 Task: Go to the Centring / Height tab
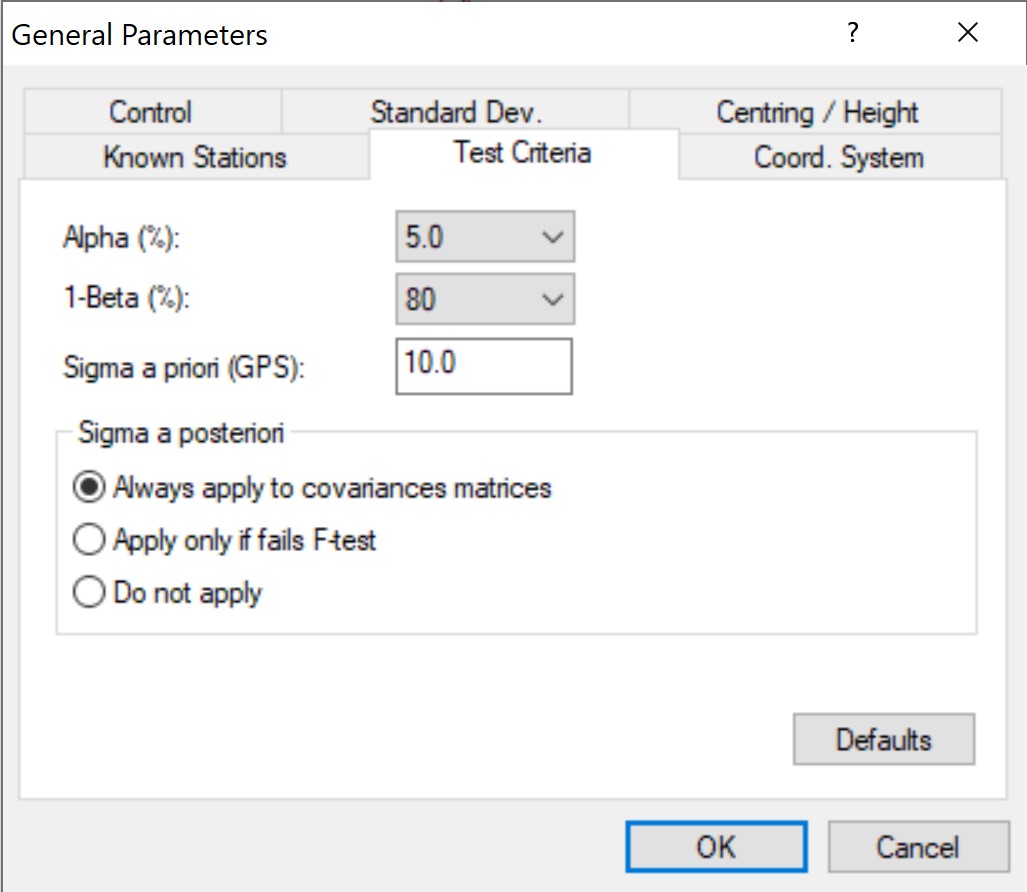click(x=816, y=112)
